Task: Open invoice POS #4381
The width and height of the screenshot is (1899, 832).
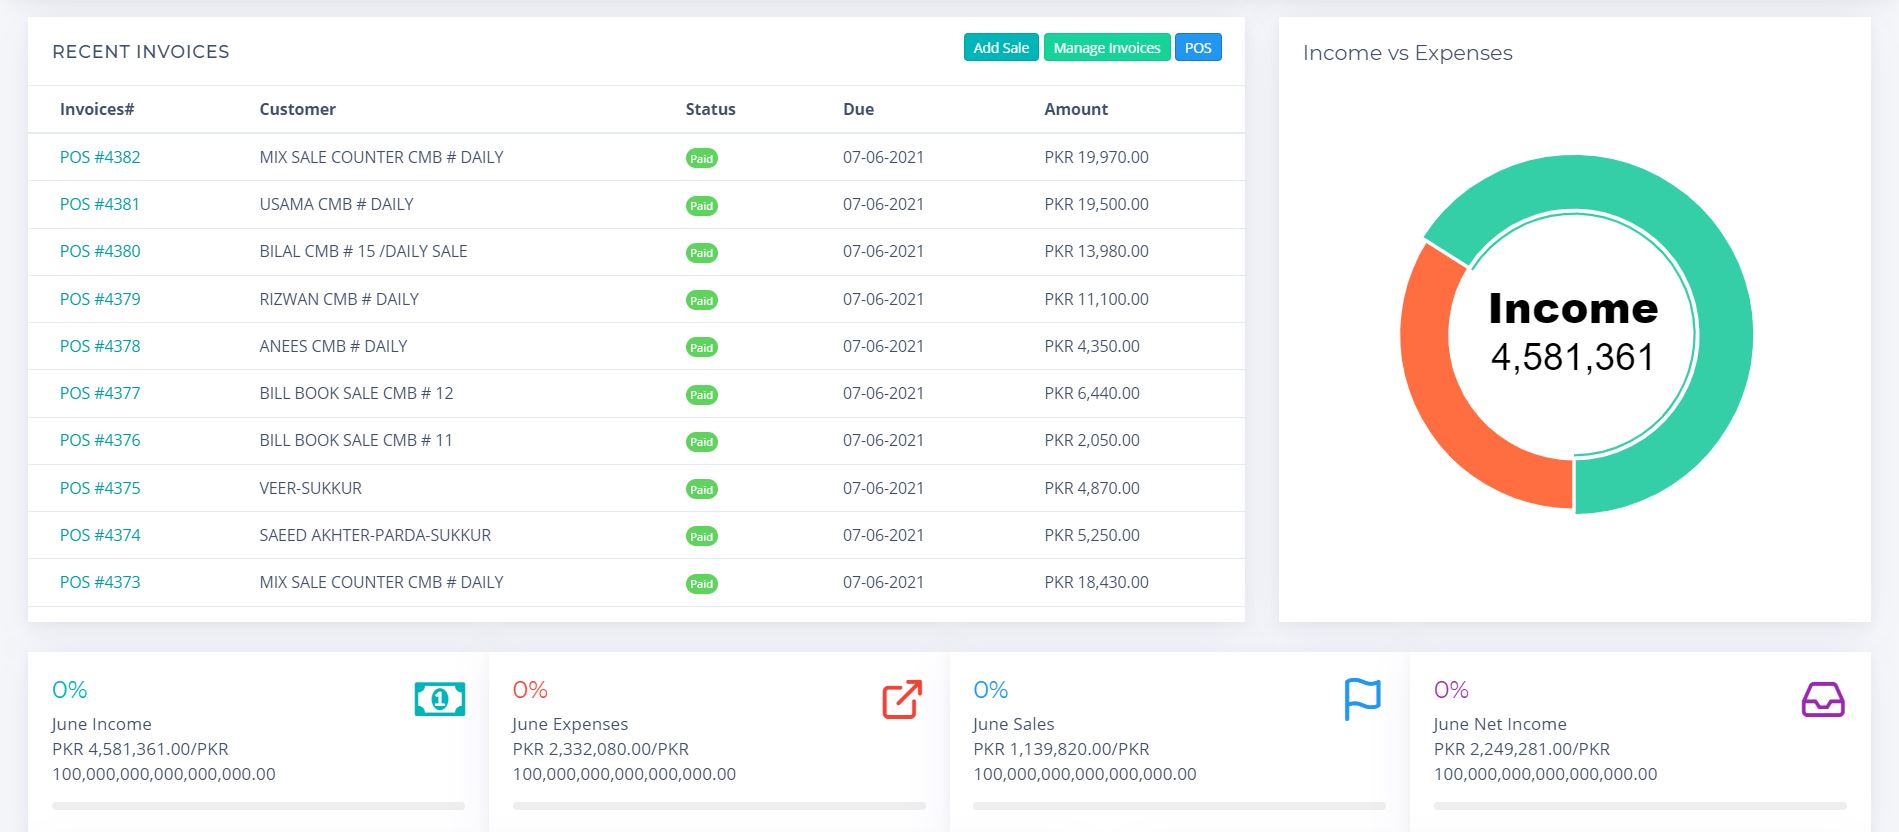Action: click(x=100, y=204)
